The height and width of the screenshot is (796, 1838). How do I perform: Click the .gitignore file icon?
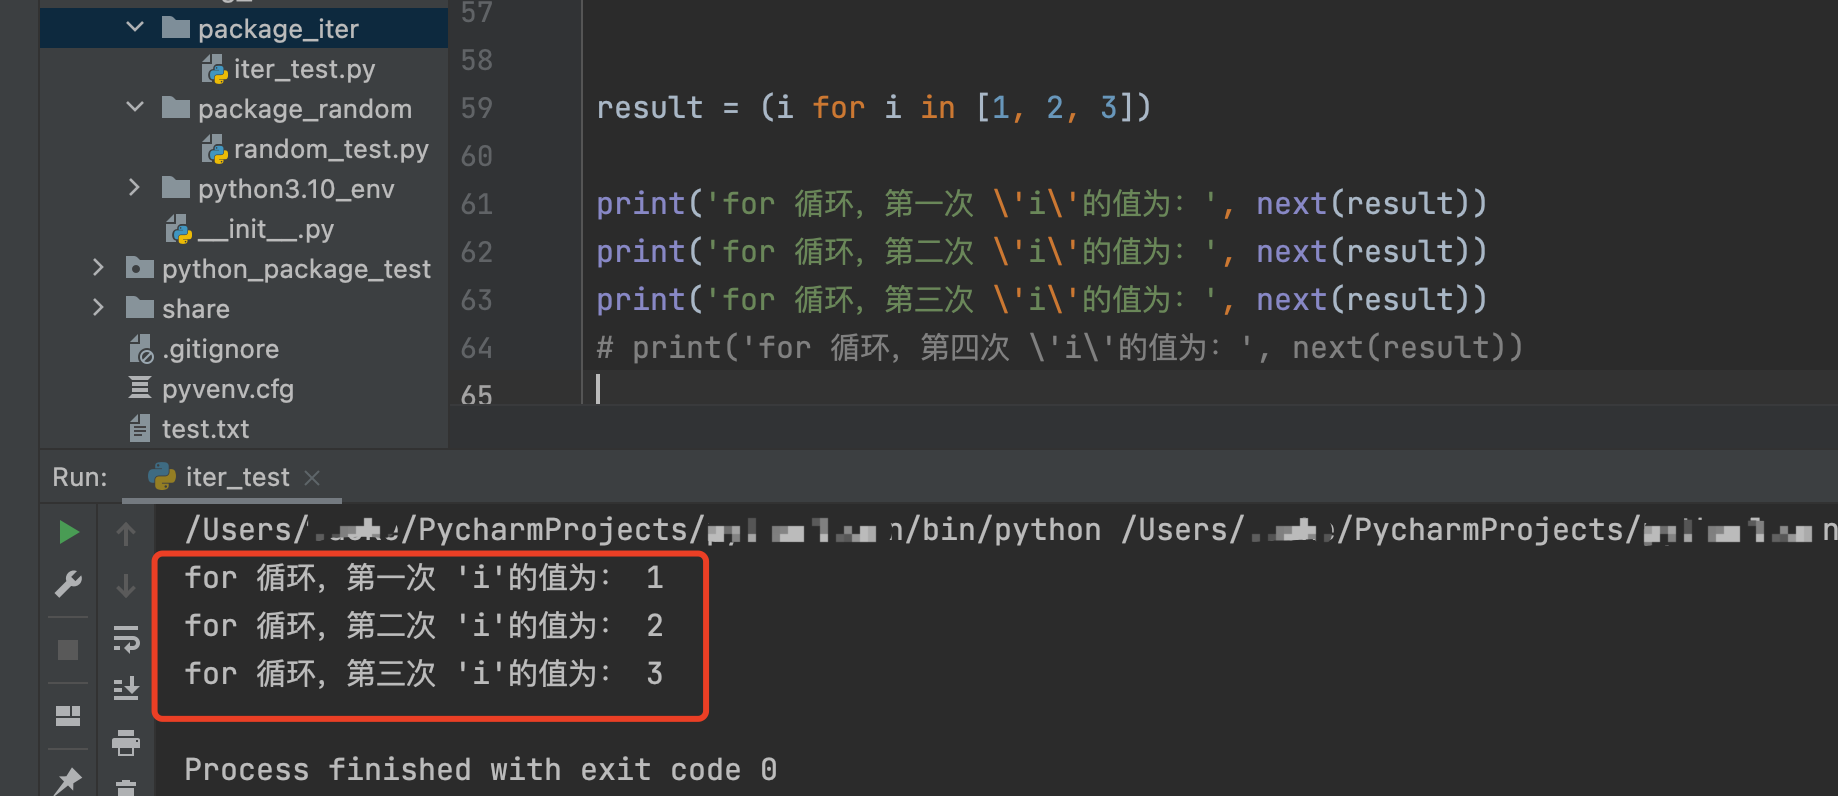tap(141, 349)
